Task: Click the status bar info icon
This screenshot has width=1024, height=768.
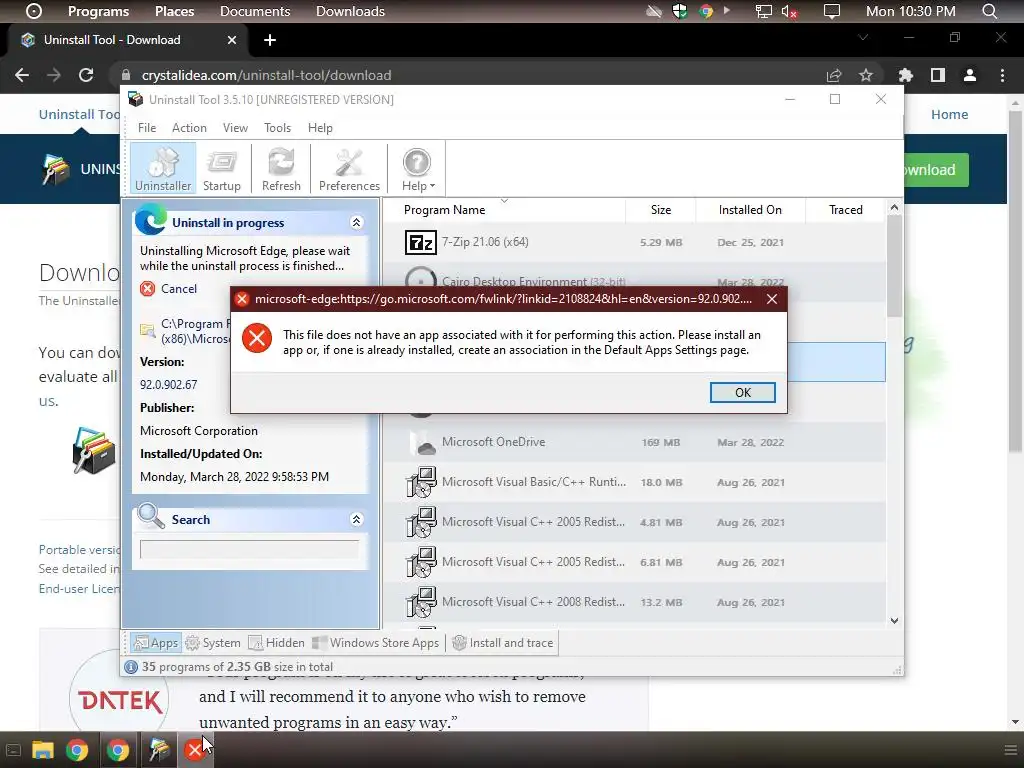Action: pyautogui.click(x=131, y=667)
